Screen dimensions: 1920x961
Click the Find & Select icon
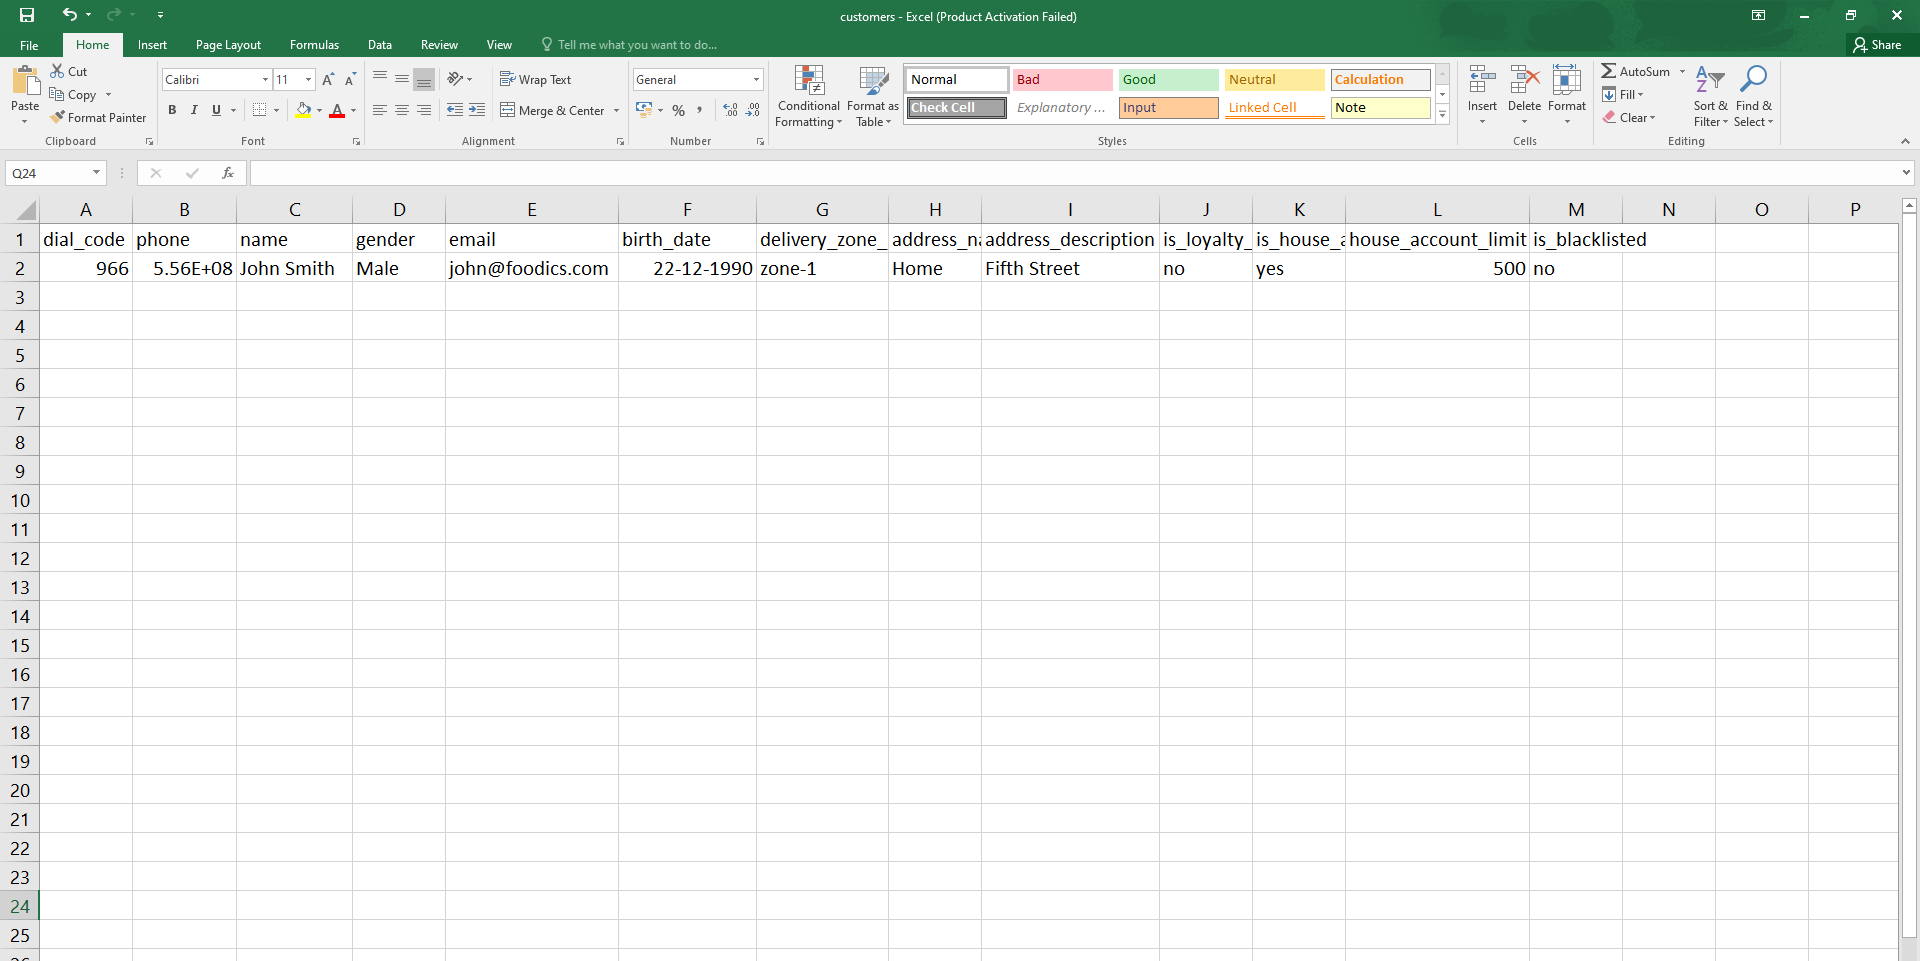[x=1756, y=96]
